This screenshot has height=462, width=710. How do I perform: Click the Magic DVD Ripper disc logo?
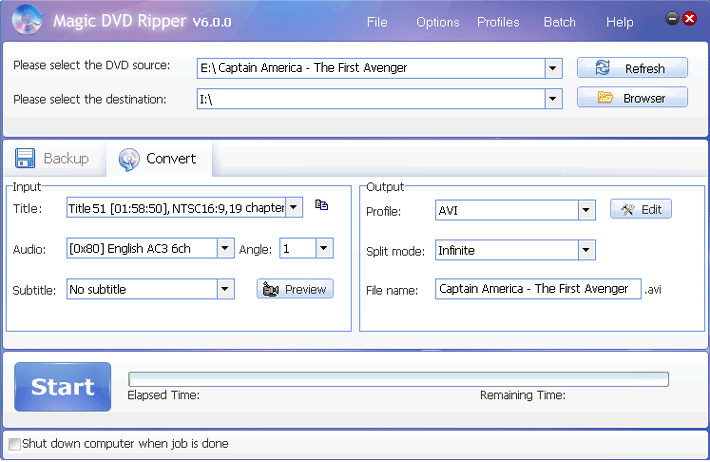[x=27, y=19]
